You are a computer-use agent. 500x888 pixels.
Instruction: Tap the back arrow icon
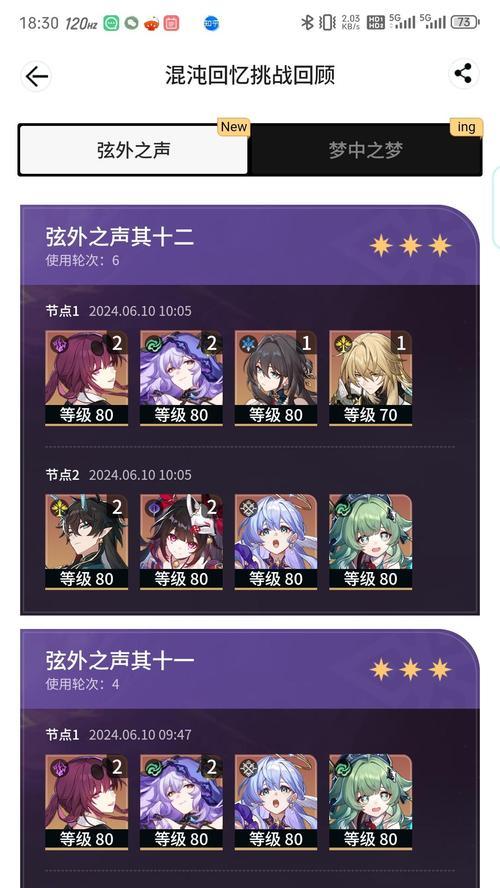[x=36, y=76]
